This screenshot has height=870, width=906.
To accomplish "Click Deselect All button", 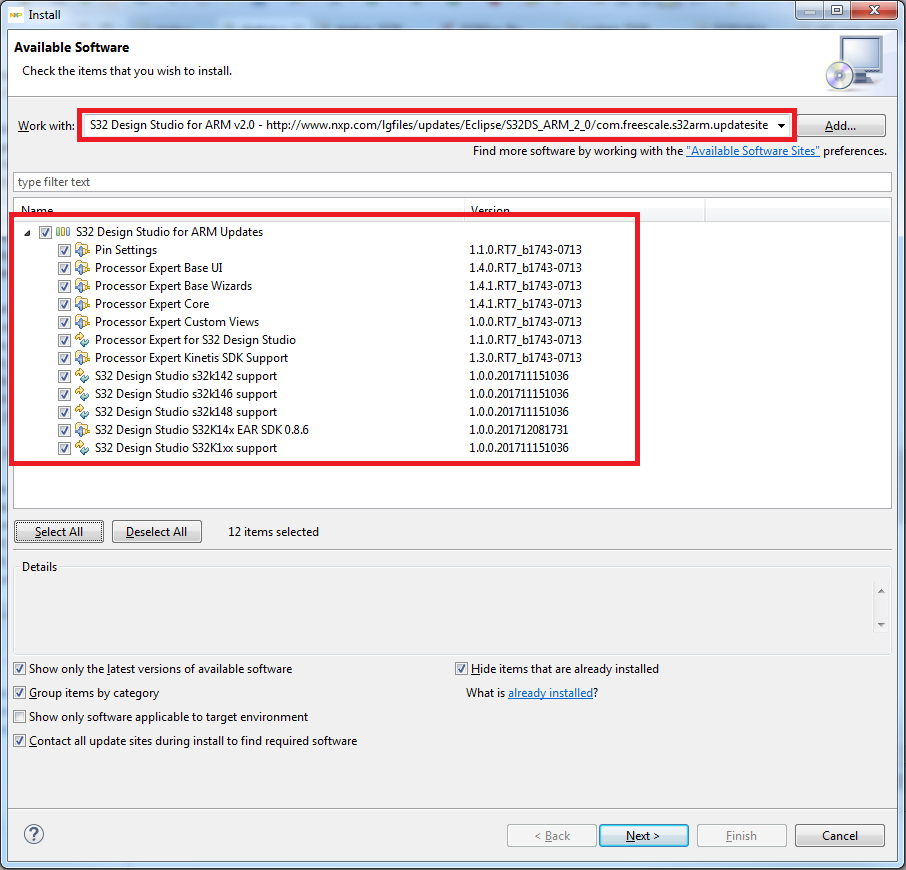I will click(157, 531).
